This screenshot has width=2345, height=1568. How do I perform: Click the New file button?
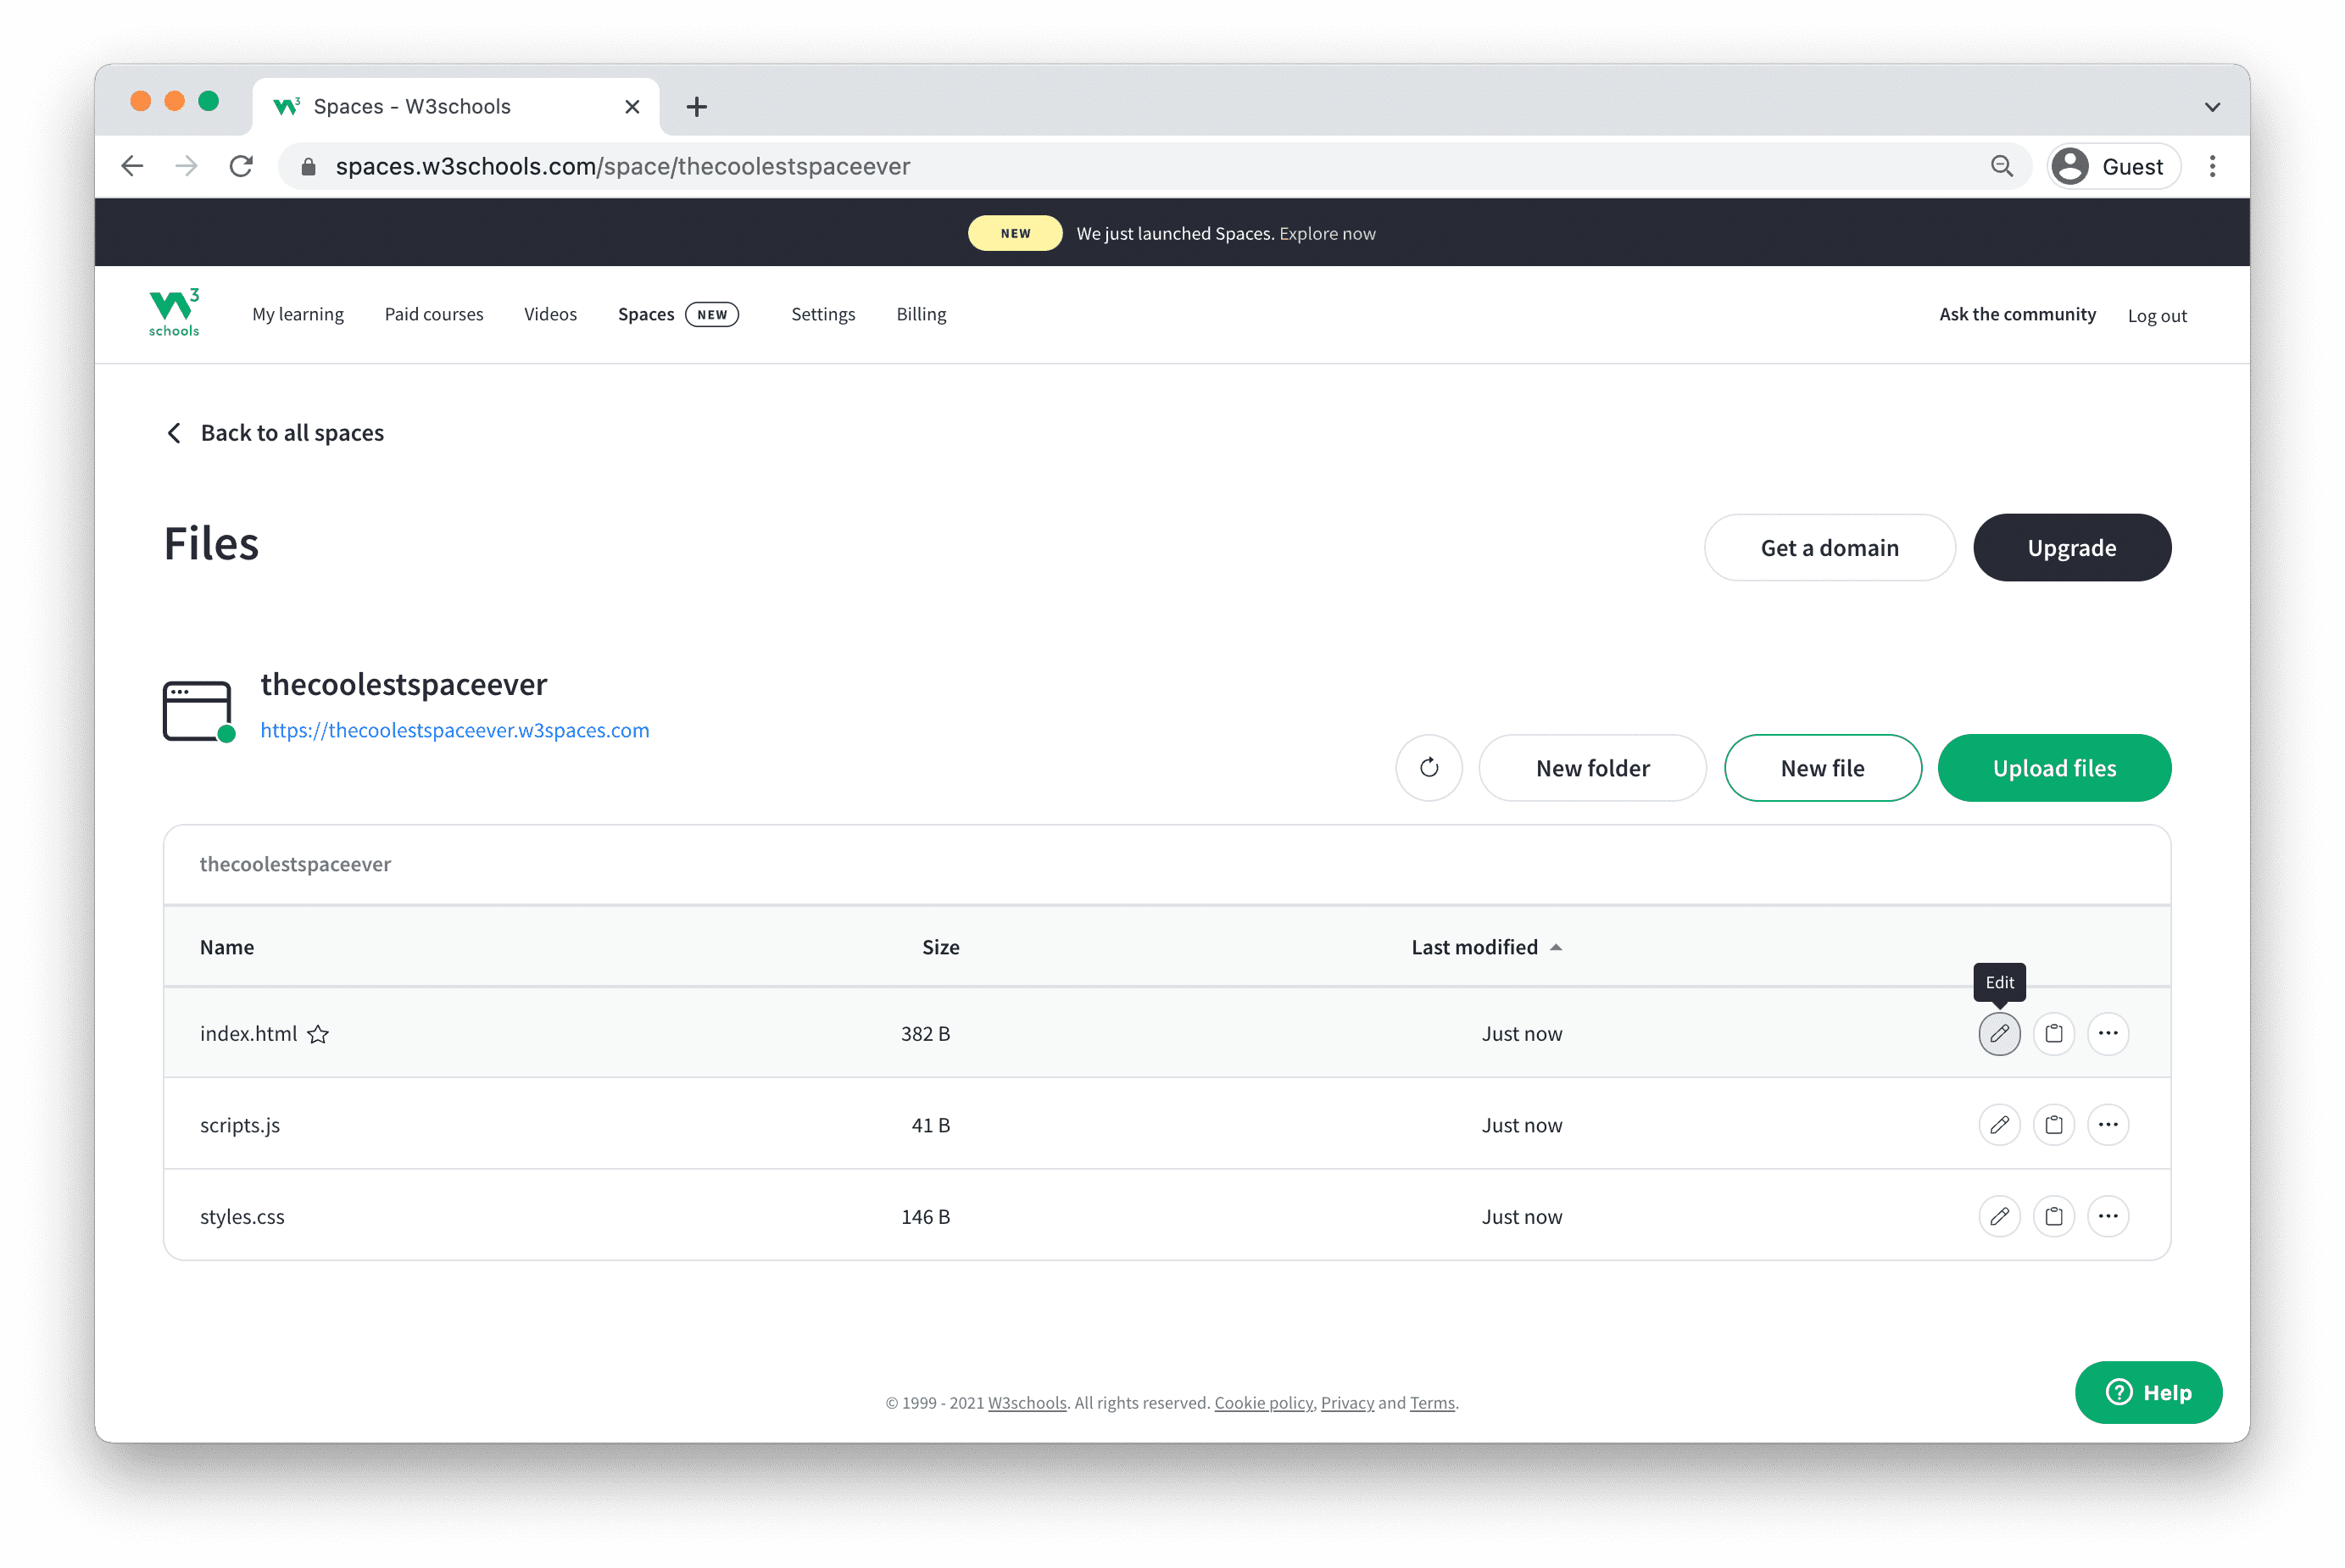click(x=1821, y=768)
